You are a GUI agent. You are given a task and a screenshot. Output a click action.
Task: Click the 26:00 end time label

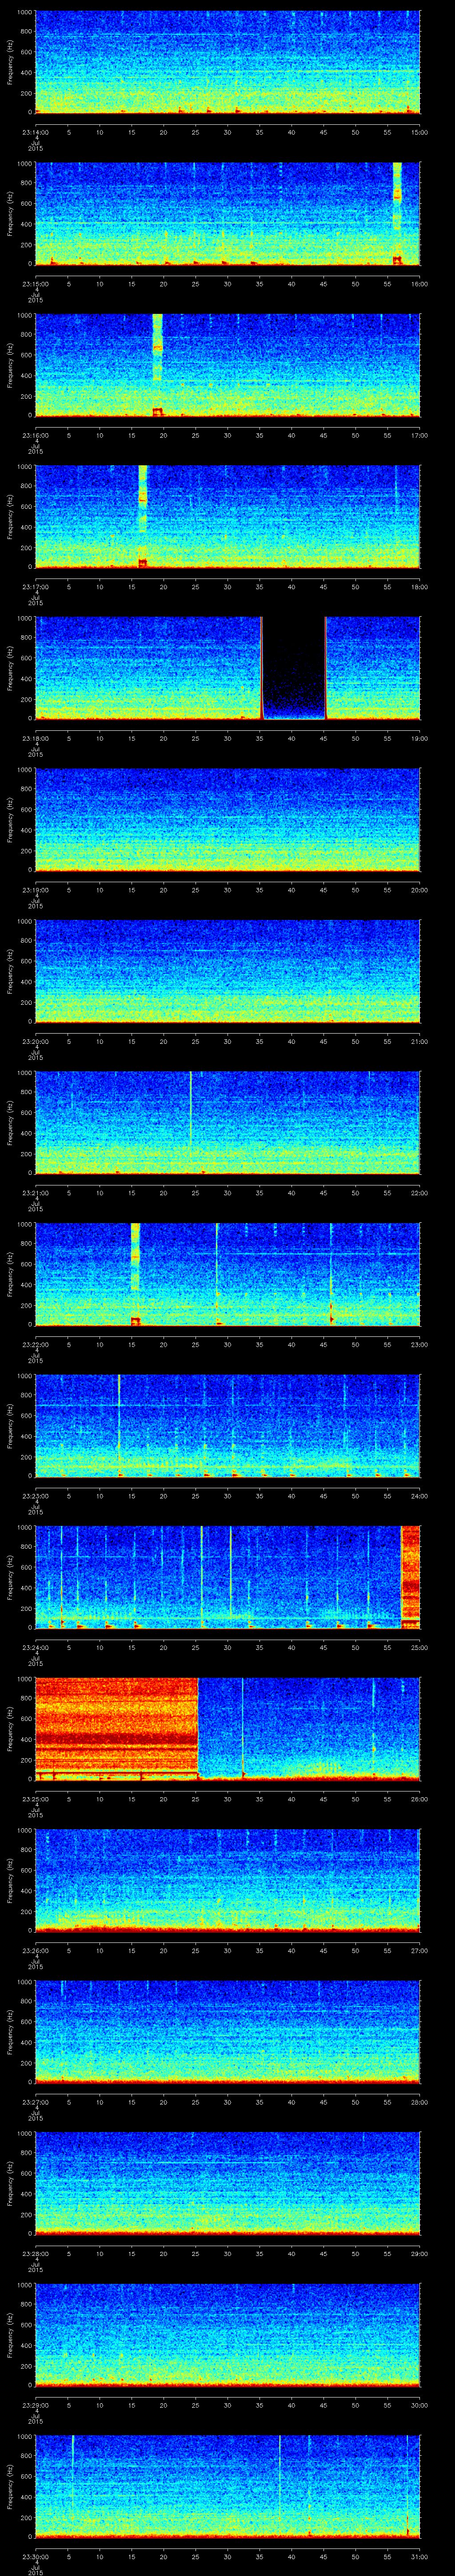coord(419,1799)
